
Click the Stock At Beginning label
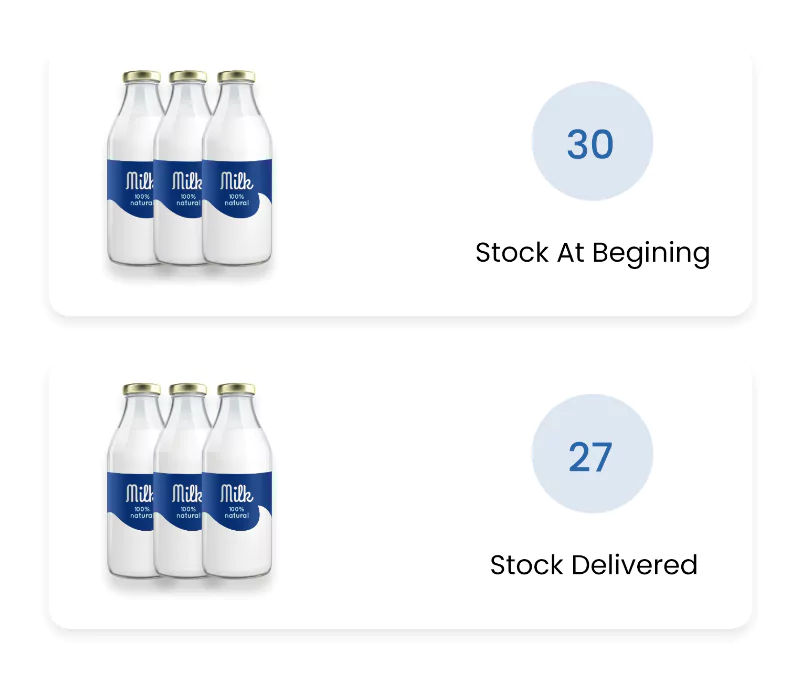[x=593, y=253]
